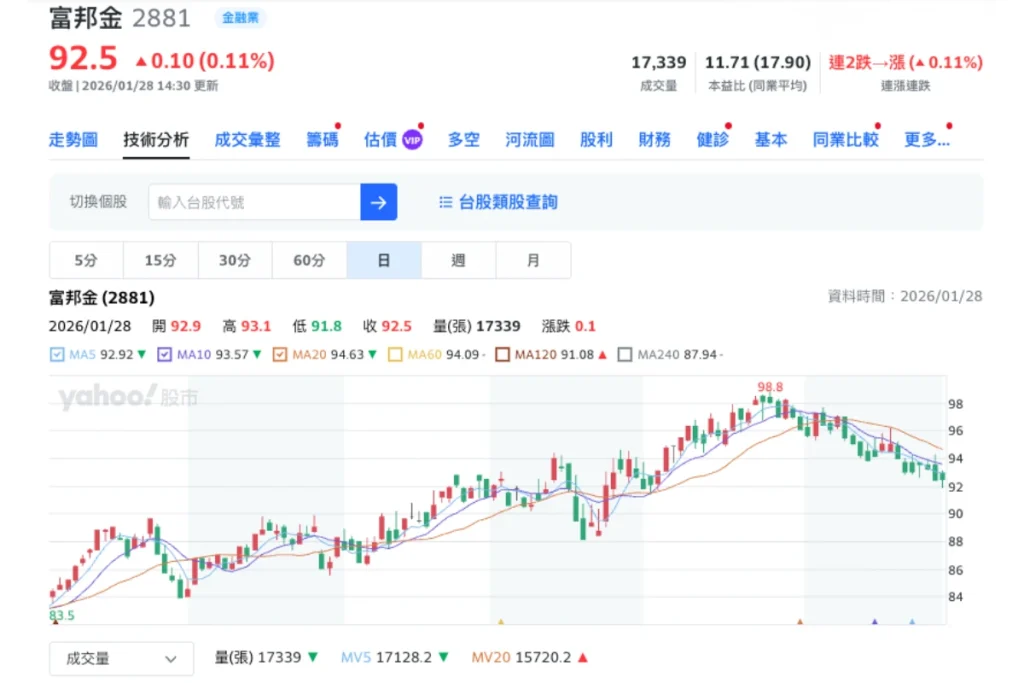
Task: Enable the MA240 checkbox
Action: [x=625, y=355]
